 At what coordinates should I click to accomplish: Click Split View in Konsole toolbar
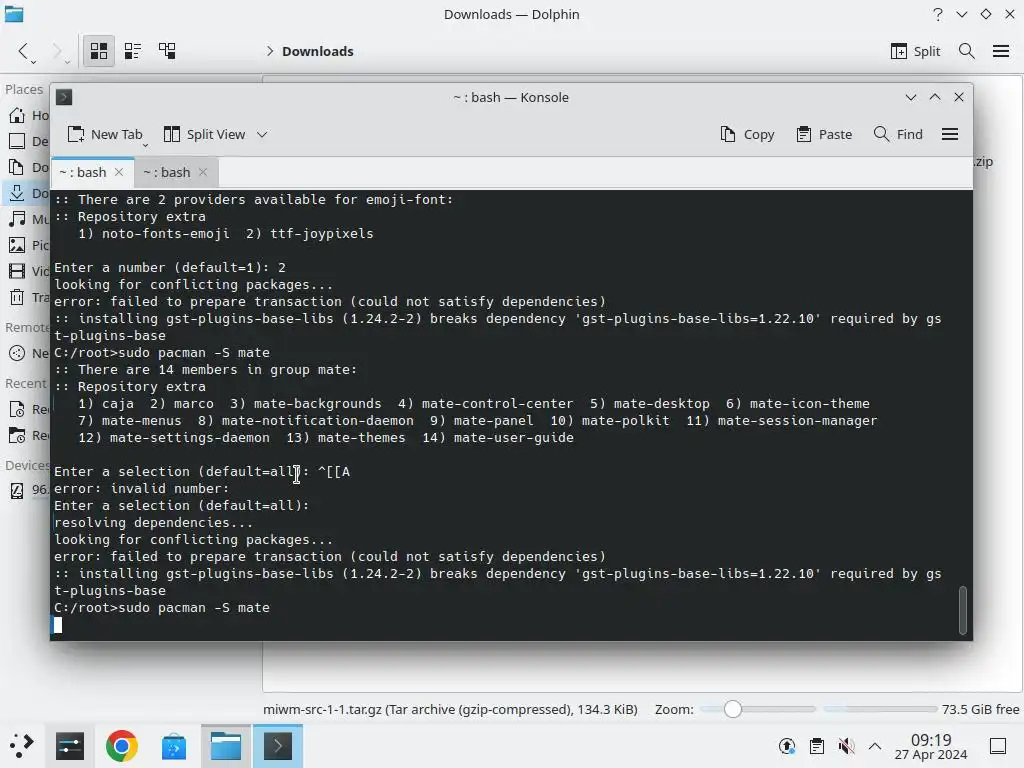pyautogui.click(x=204, y=134)
